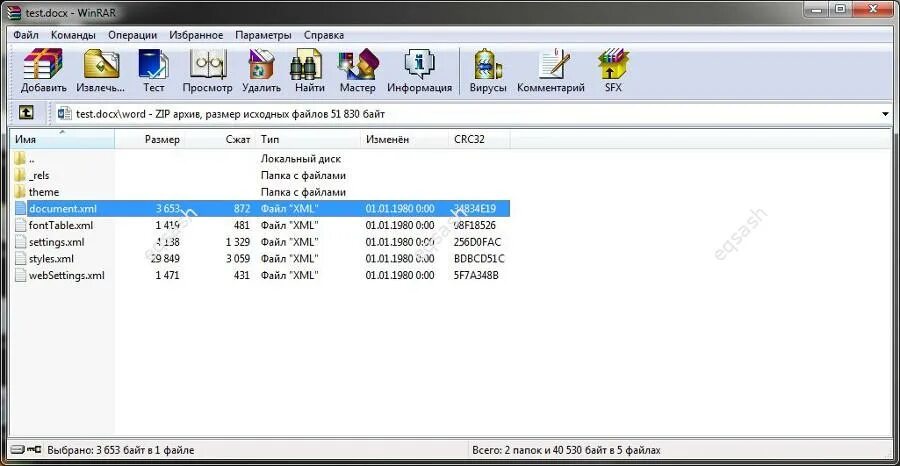Click CRC32 value BDBCD51C

tap(479, 258)
